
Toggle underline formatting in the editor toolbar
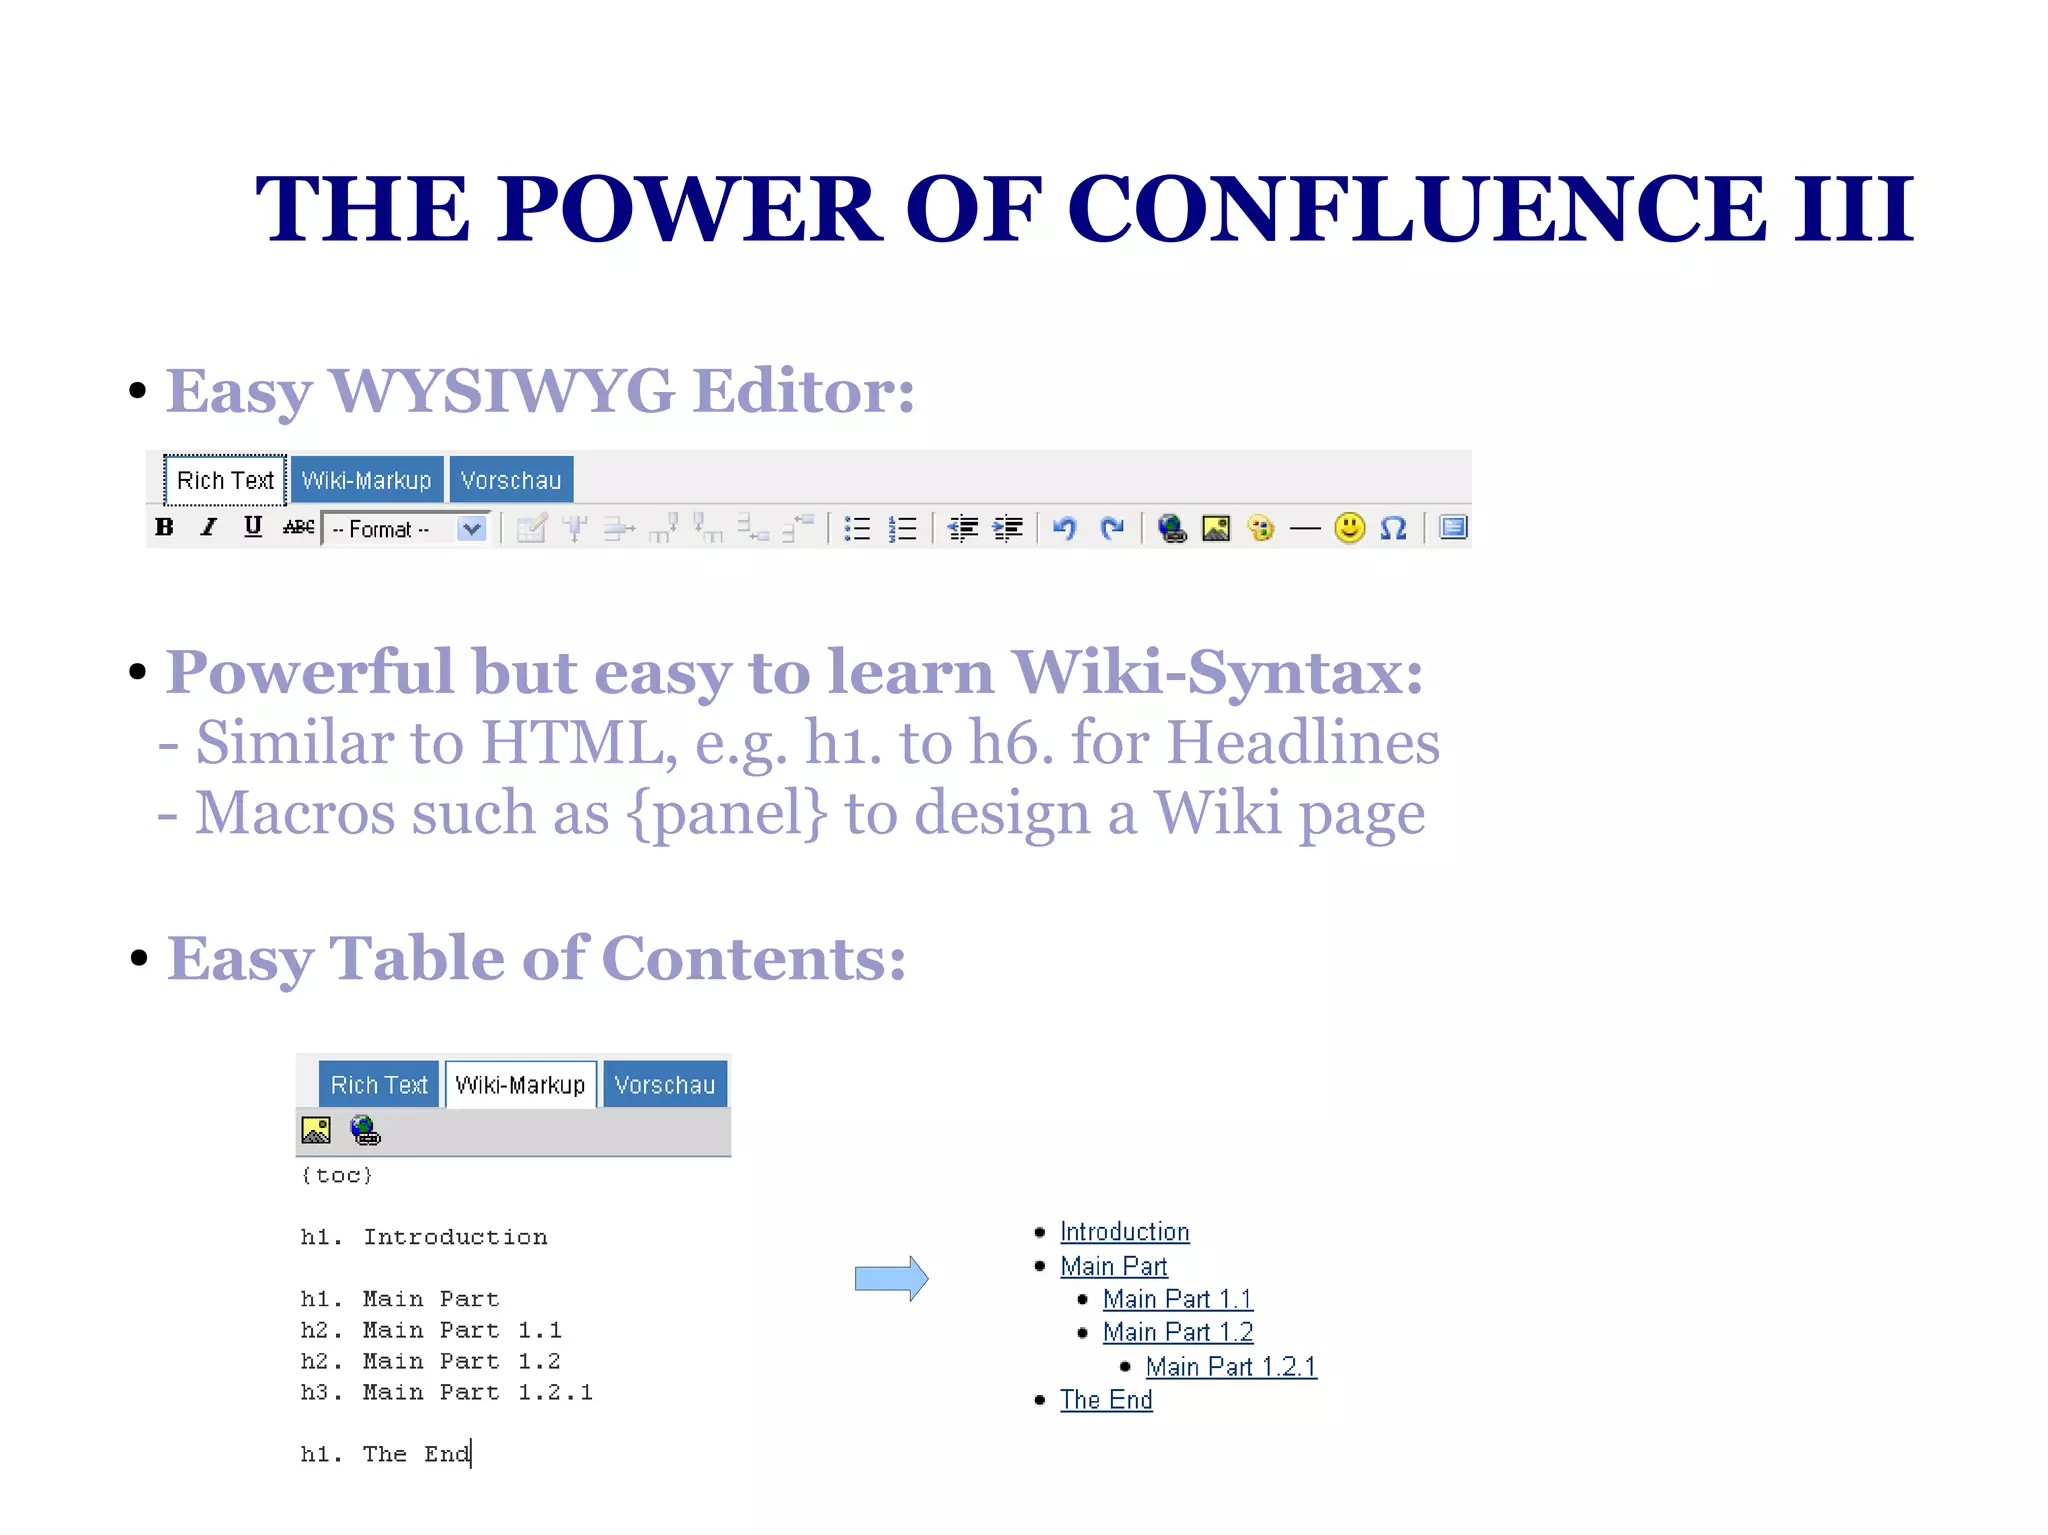point(253,527)
